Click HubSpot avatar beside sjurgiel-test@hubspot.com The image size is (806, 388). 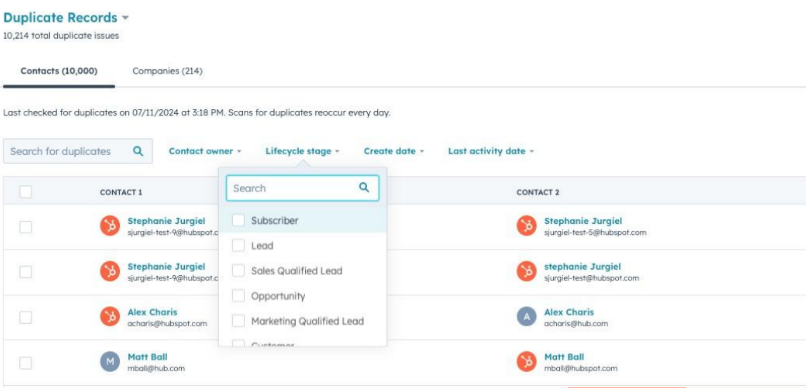(526, 271)
